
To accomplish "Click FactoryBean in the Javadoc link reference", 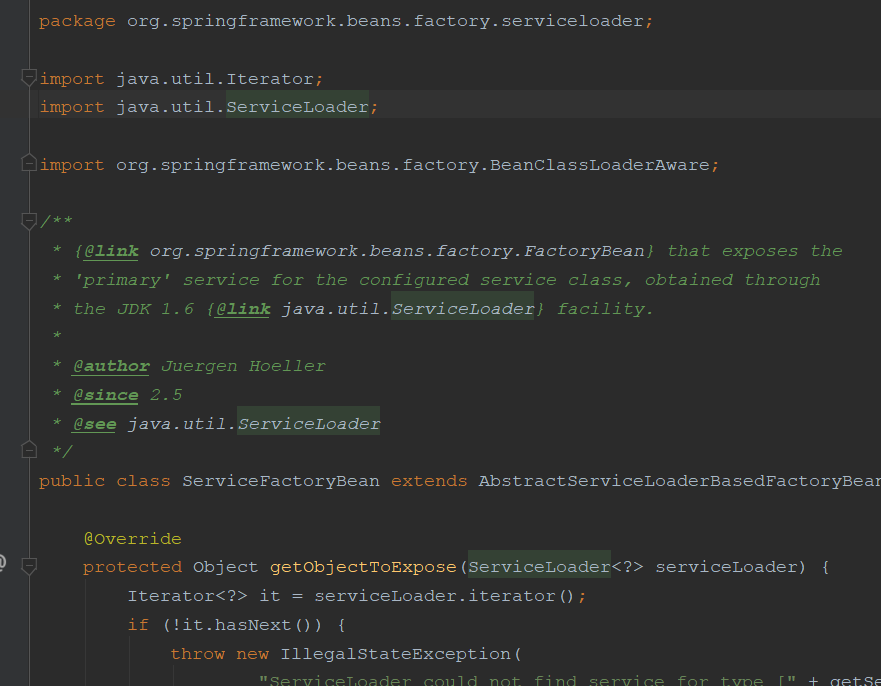I will (584, 251).
